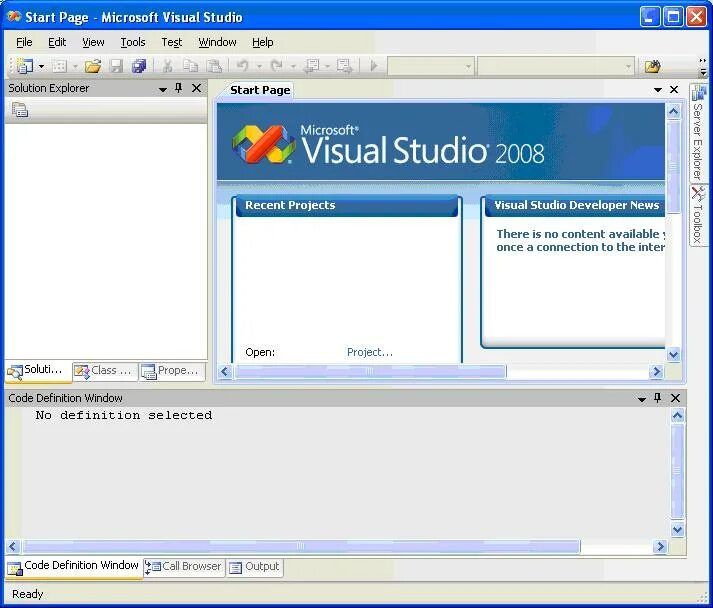
Task: Click up arrow on Code Definition vertical scrollbar
Action: [678, 416]
